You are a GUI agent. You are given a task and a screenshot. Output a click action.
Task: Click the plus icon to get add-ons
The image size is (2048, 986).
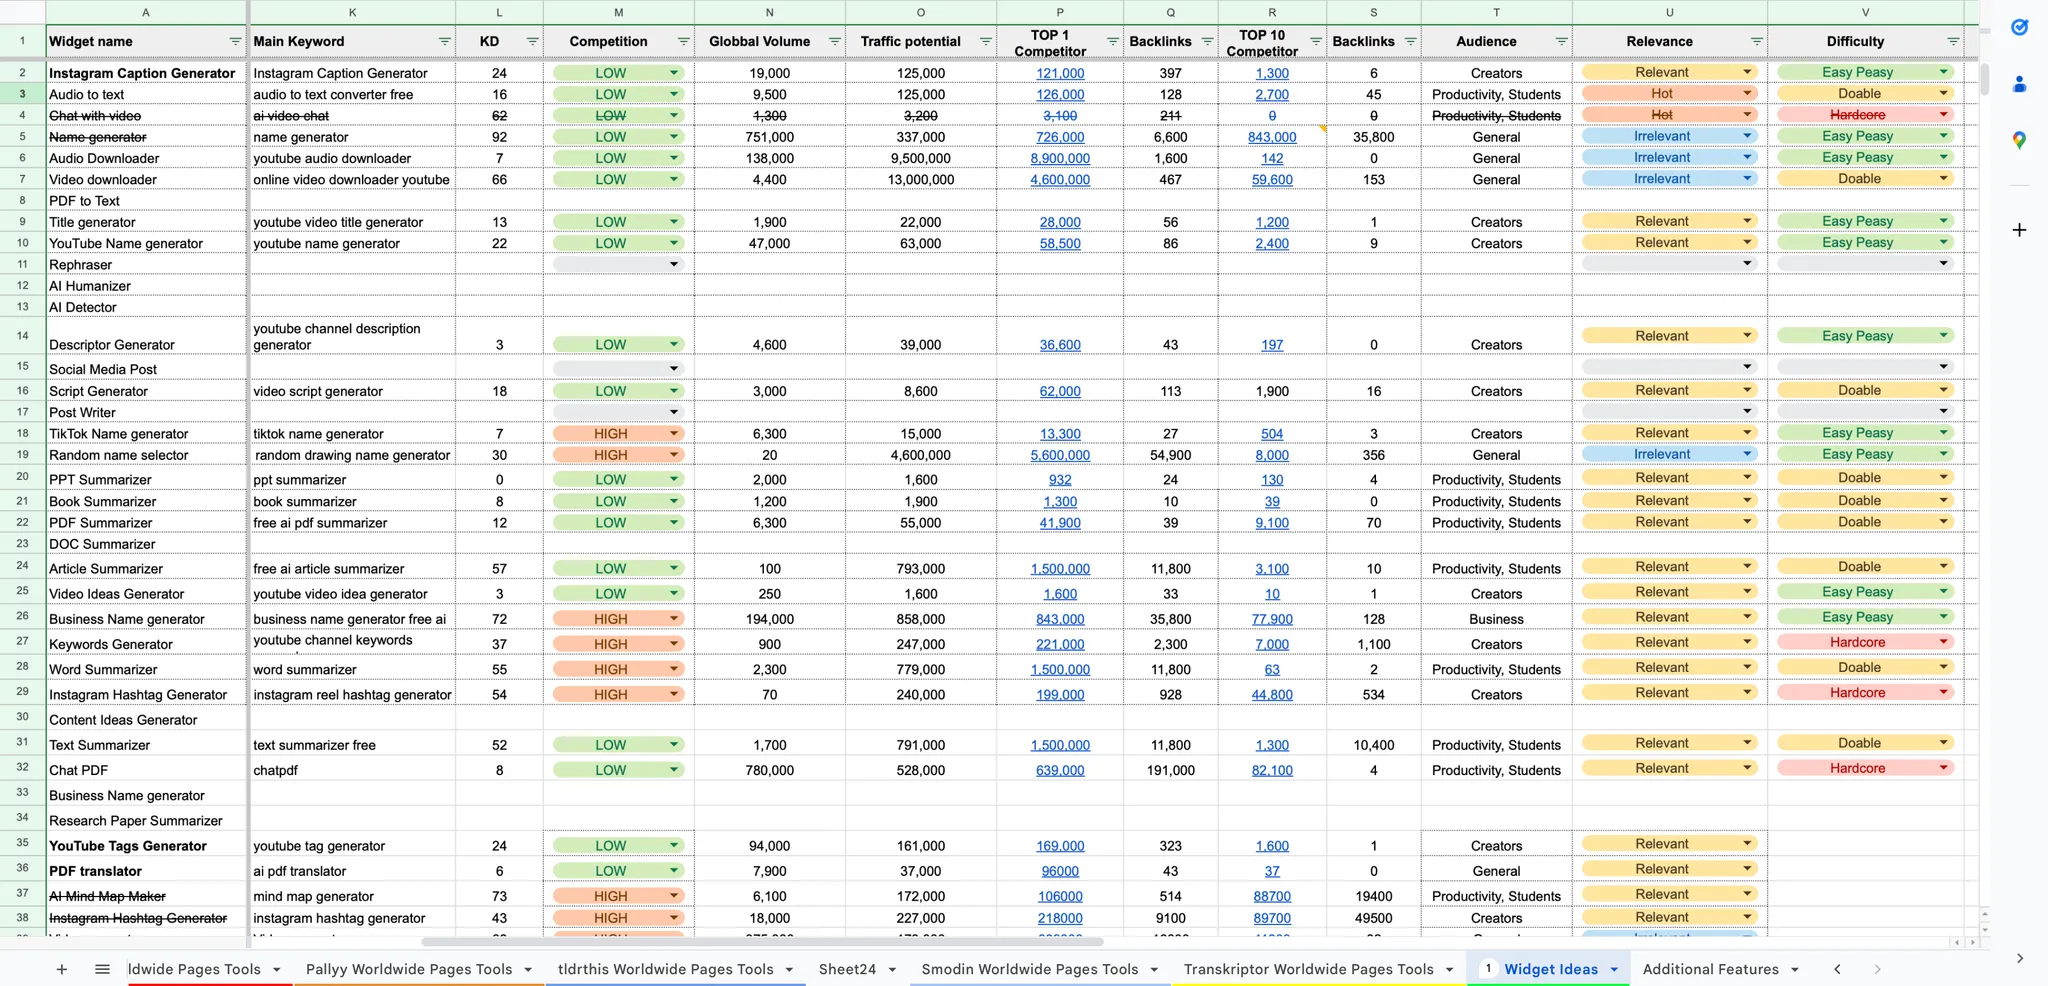pyautogui.click(x=2019, y=230)
